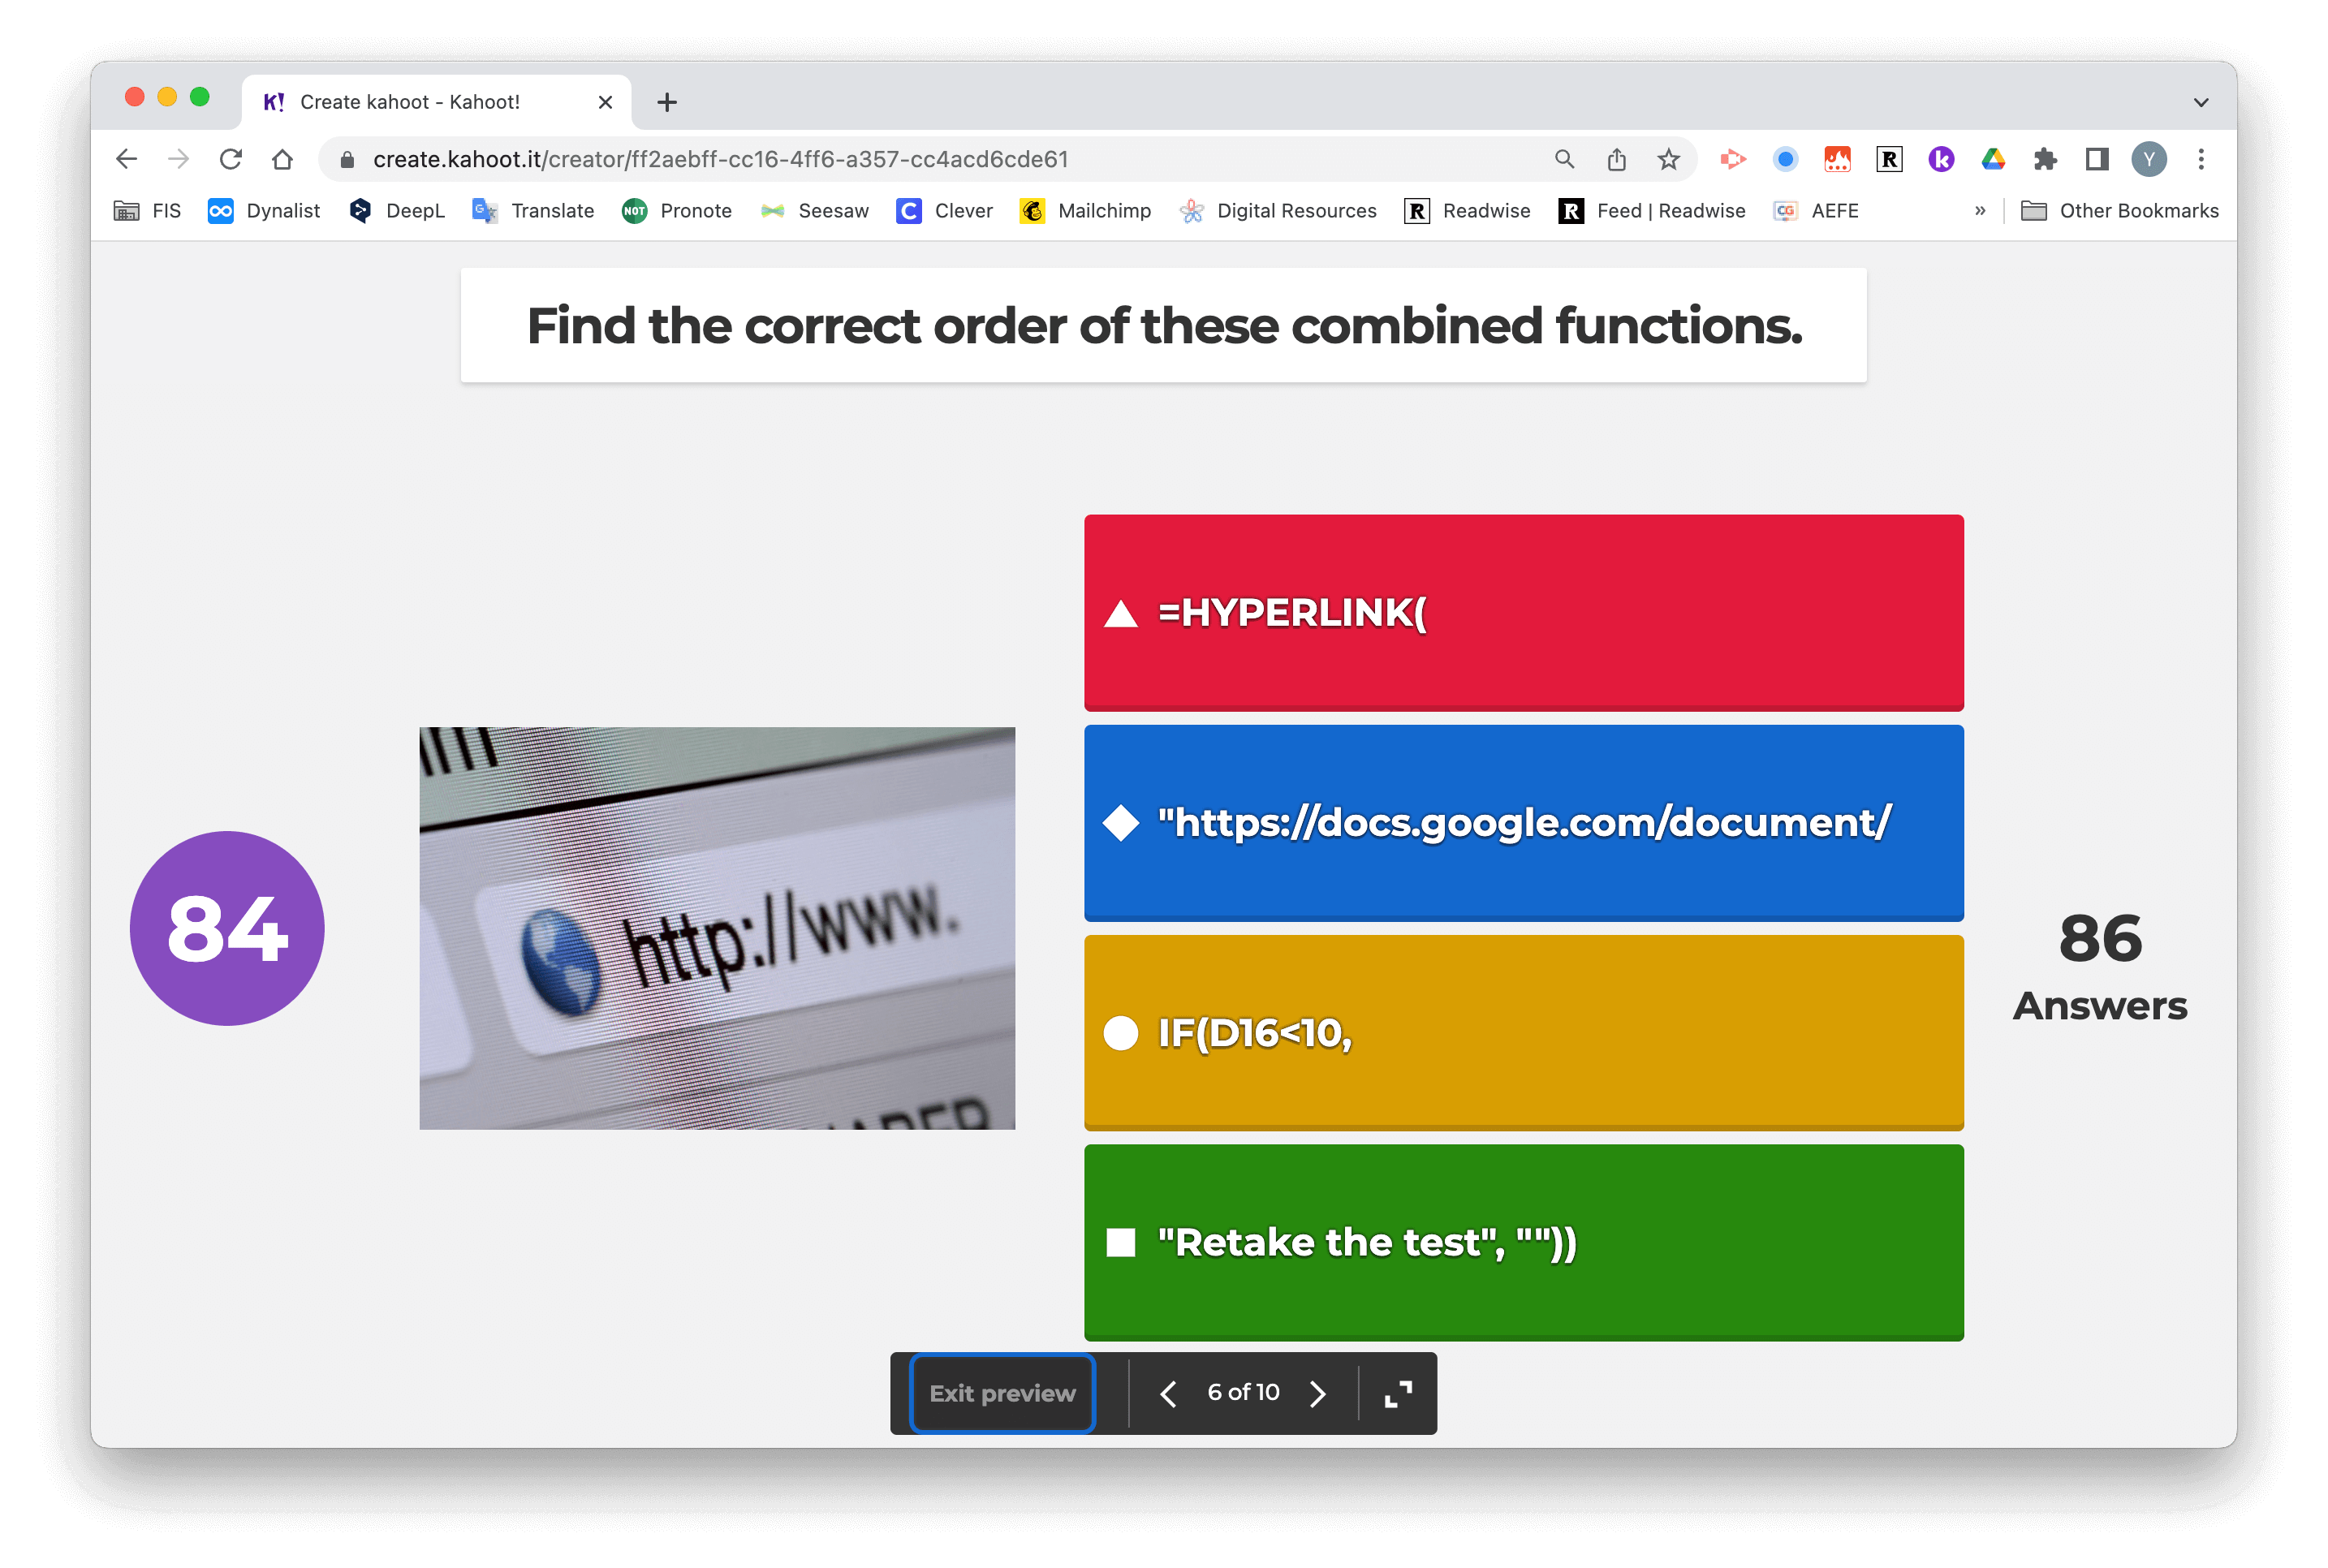This screenshot has height=1568, width=2328.
Task: Click the triangle shape icon on red option
Action: pyautogui.click(x=1120, y=613)
